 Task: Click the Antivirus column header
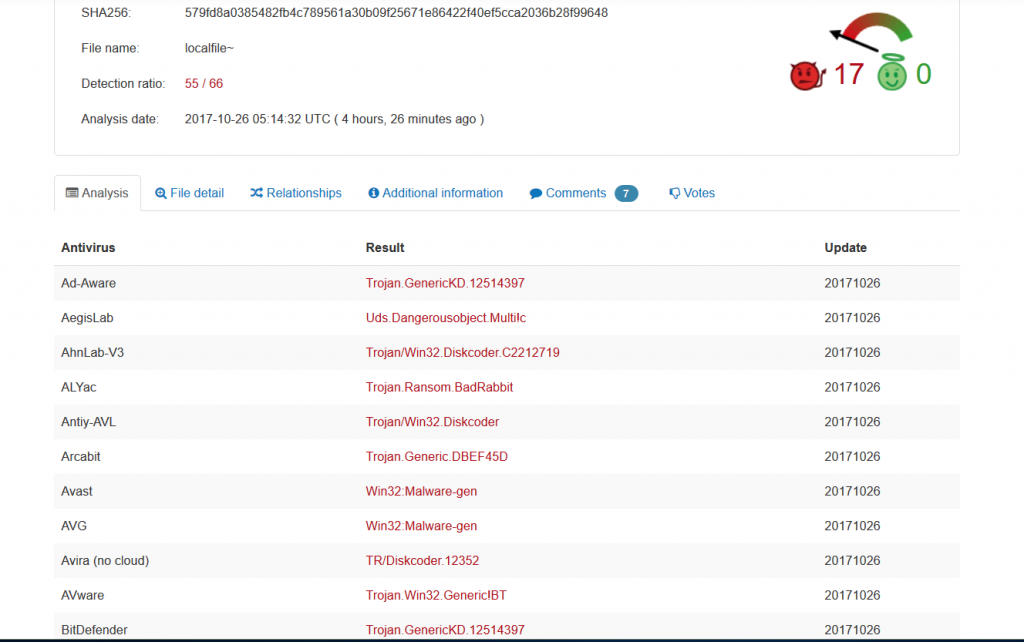tap(88, 248)
